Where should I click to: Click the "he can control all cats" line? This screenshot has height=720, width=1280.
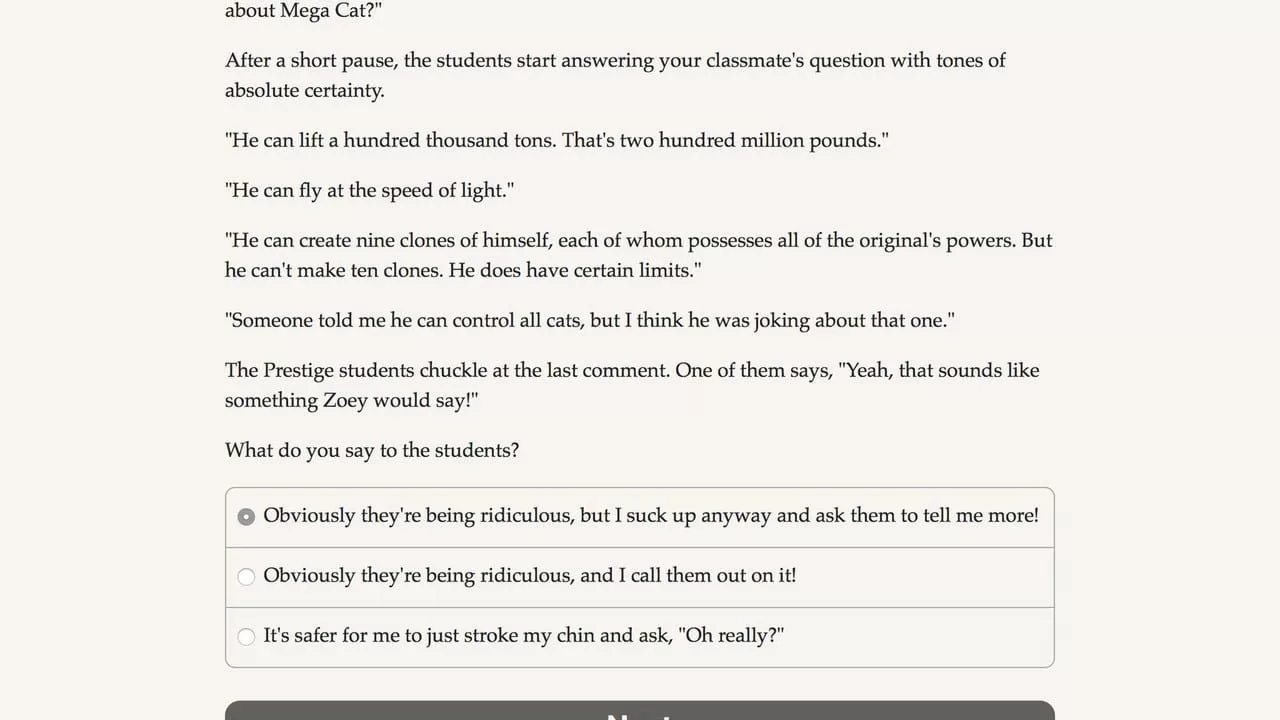click(x=590, y=321)
